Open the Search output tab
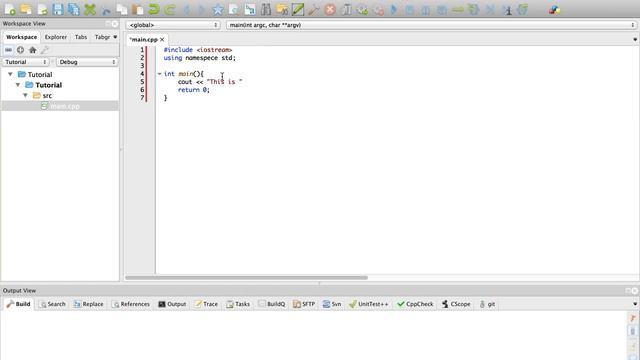Image resolution: width=640 pixels, height=360 pixels. 52,304
